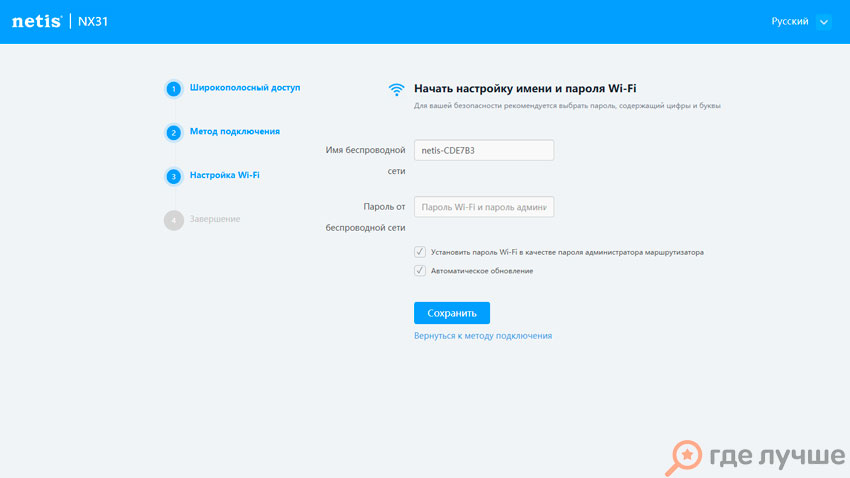Follow «Вернуться к методу подключения» link
The image size is (850, 478).
(483, 336)
